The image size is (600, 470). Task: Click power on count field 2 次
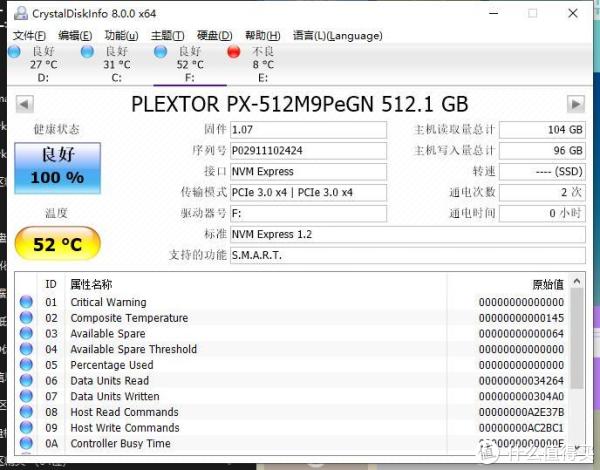pyautogui.click(x=542, y=193)
